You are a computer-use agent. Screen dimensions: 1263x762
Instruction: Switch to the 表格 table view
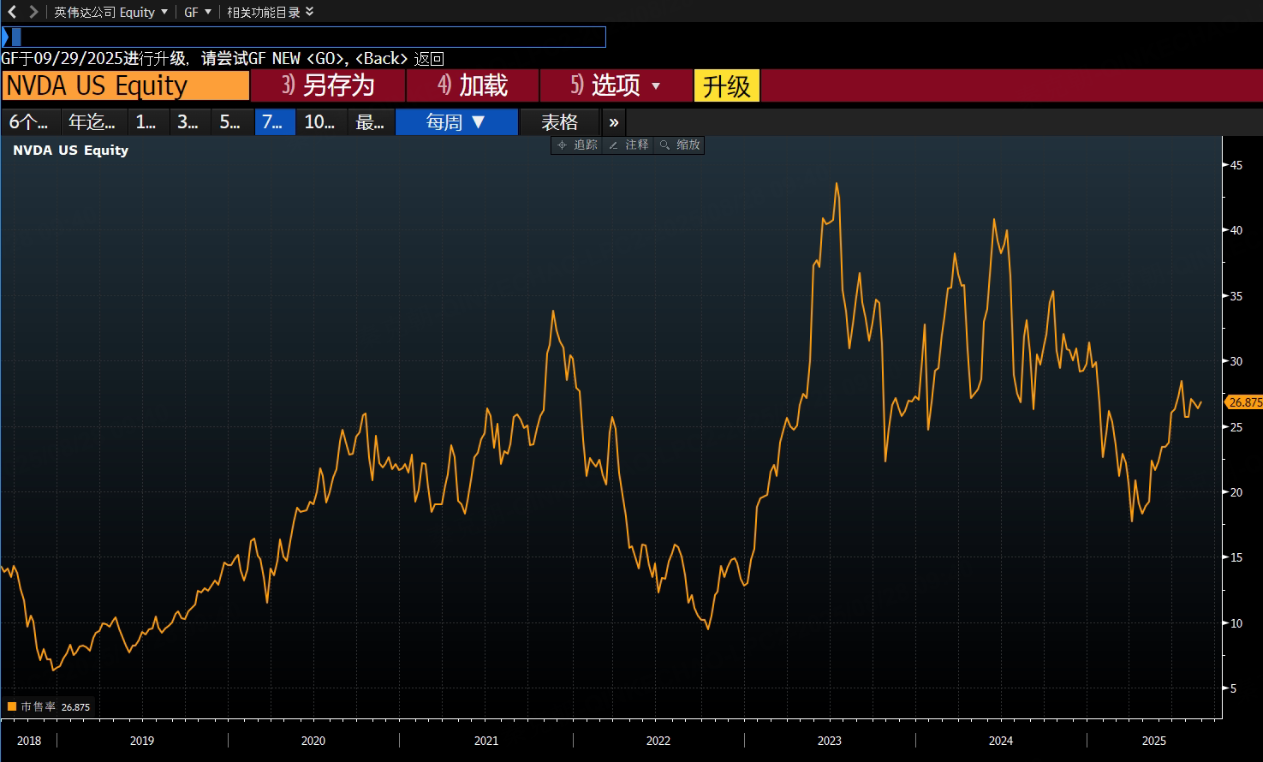click(x=560, y=122)
